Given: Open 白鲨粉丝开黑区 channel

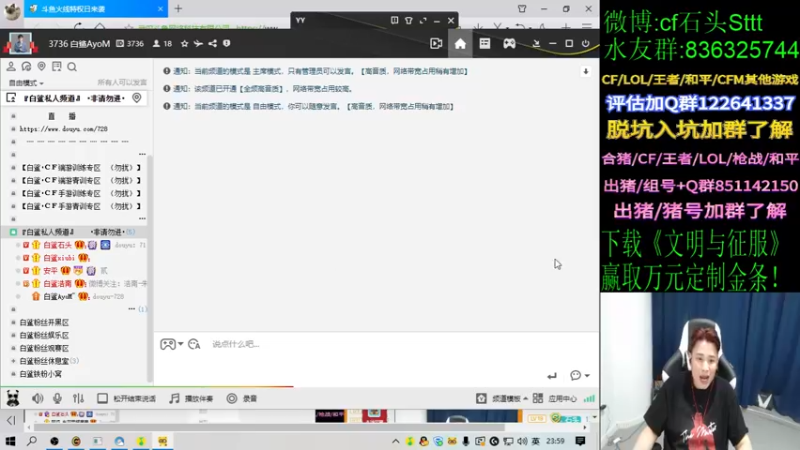Looking at the screenshot, I should click(44, 322).
